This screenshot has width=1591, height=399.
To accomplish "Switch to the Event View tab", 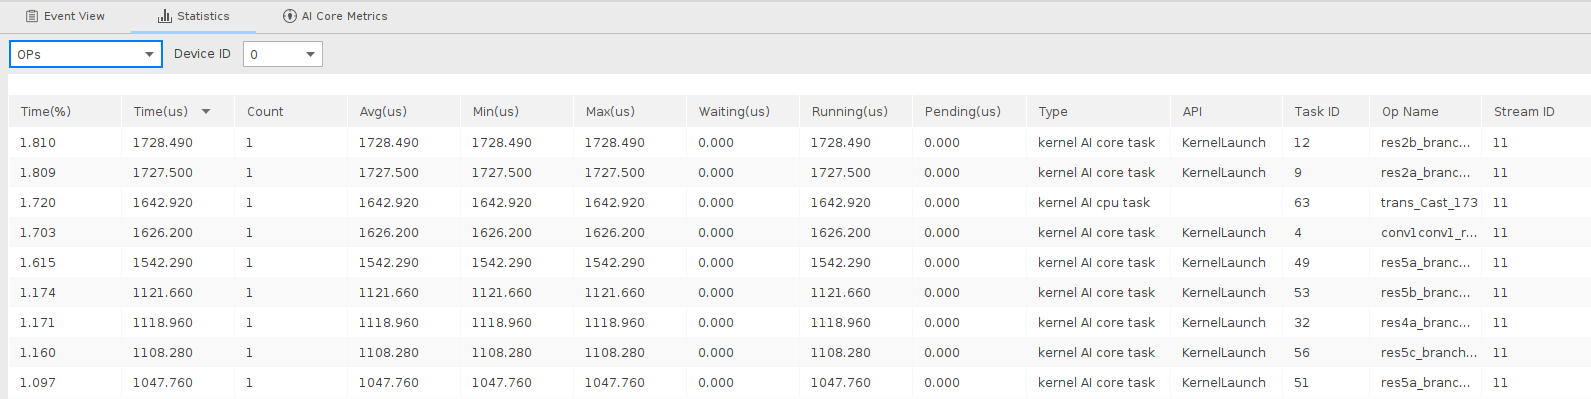I will (x=66, y=16).
